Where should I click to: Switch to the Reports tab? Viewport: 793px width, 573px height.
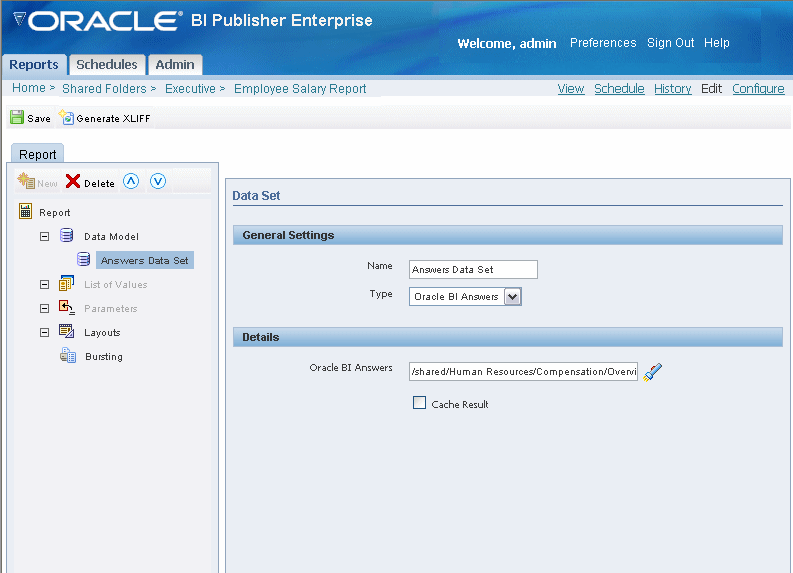click(x=34, y=65)
